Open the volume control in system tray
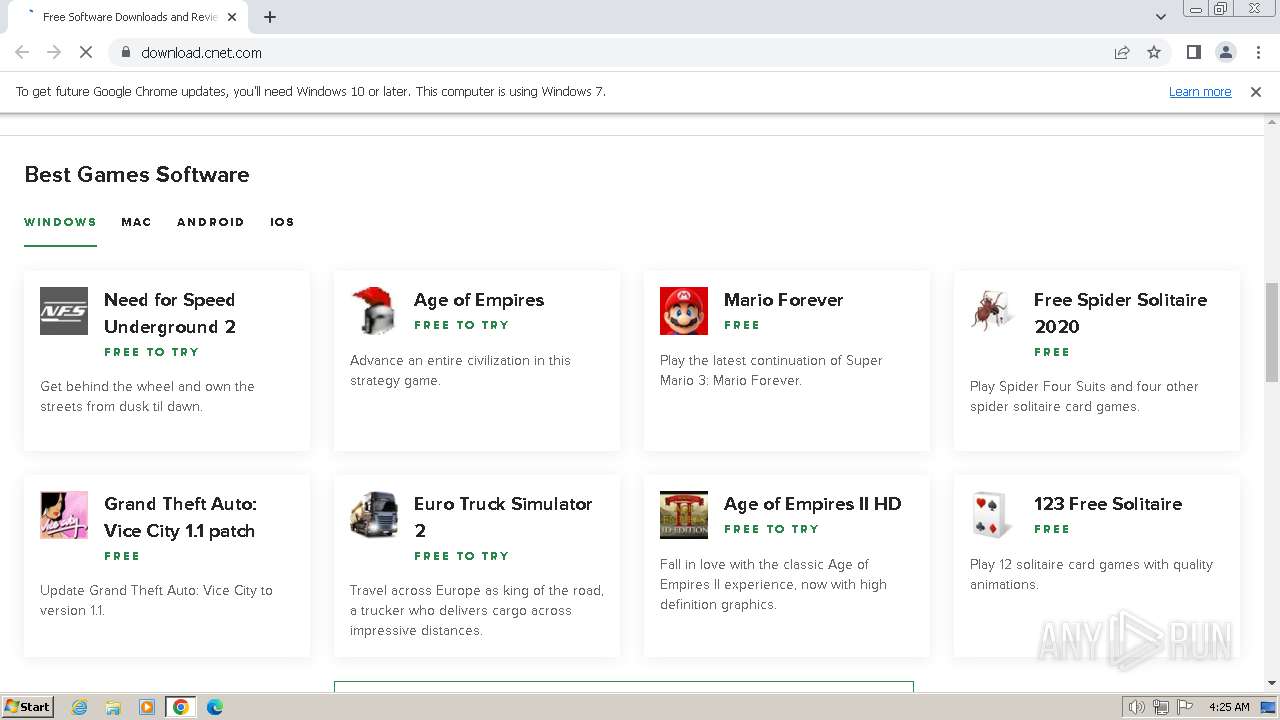The height and width of the screenshot is (720, 1280). [1137, 707]
